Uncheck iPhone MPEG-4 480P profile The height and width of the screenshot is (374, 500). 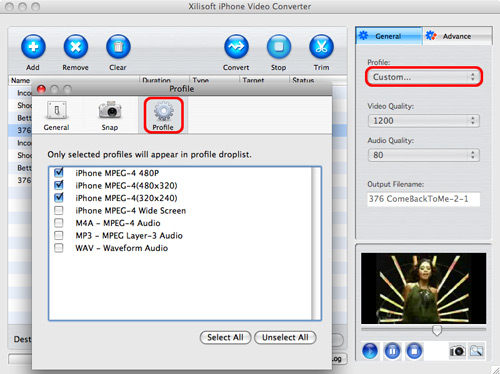59,173
